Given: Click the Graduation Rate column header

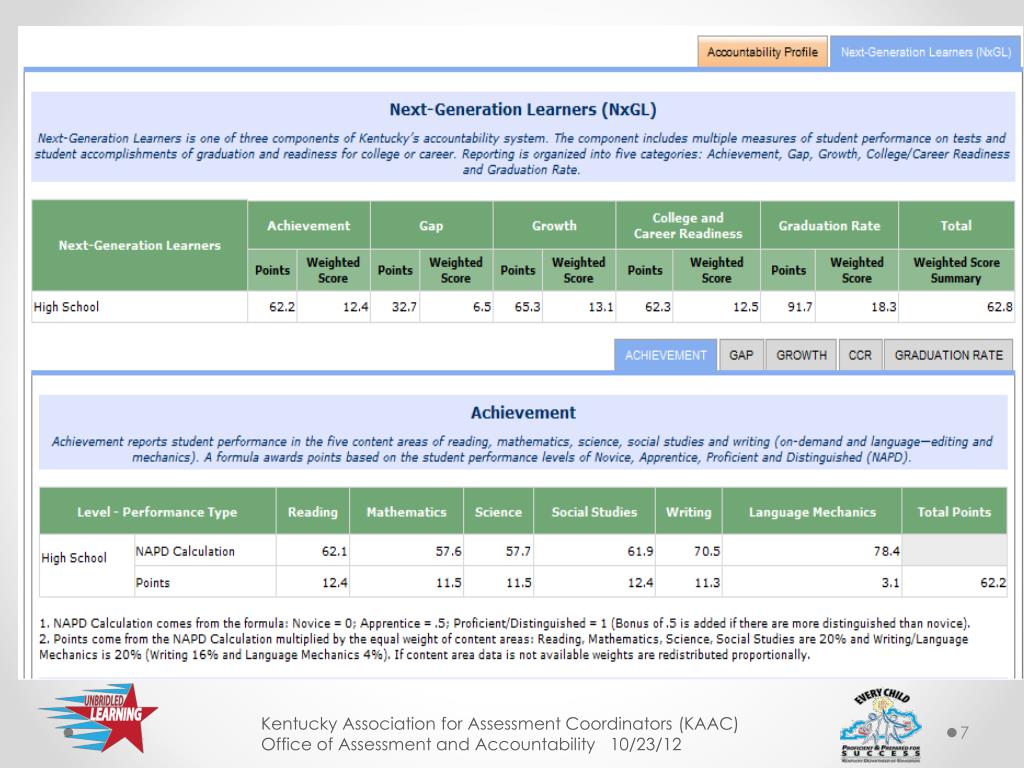Looking at the screenshot, I should (x=829, y=225).
